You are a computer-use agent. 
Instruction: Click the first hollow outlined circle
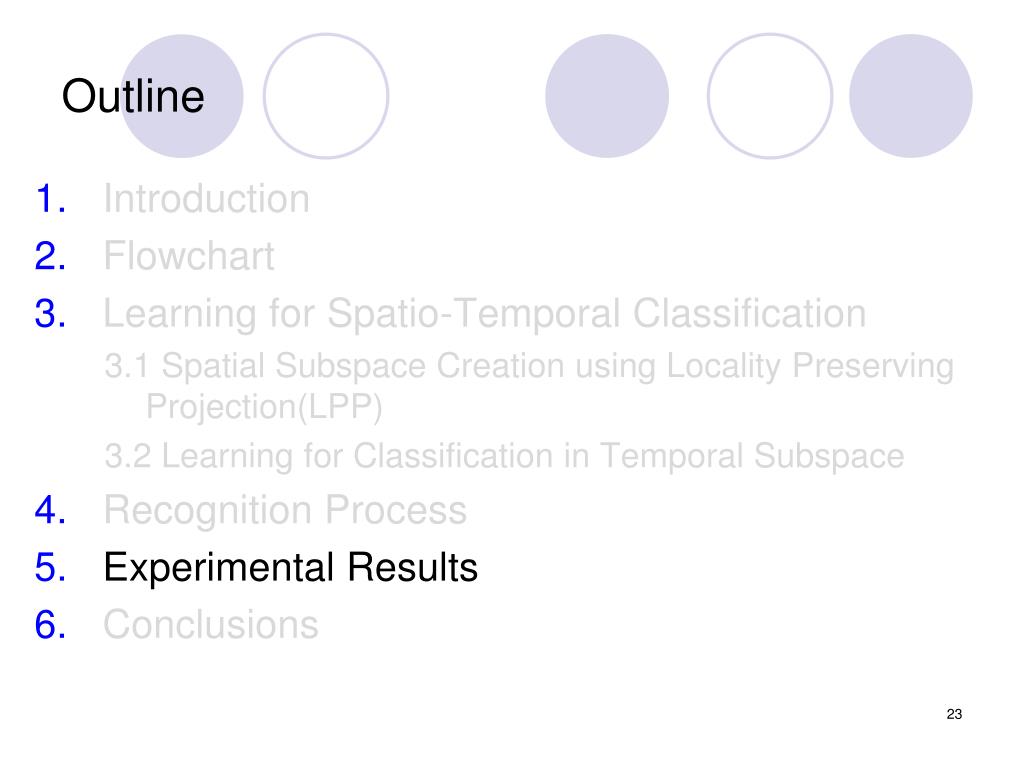pos(326,96)
